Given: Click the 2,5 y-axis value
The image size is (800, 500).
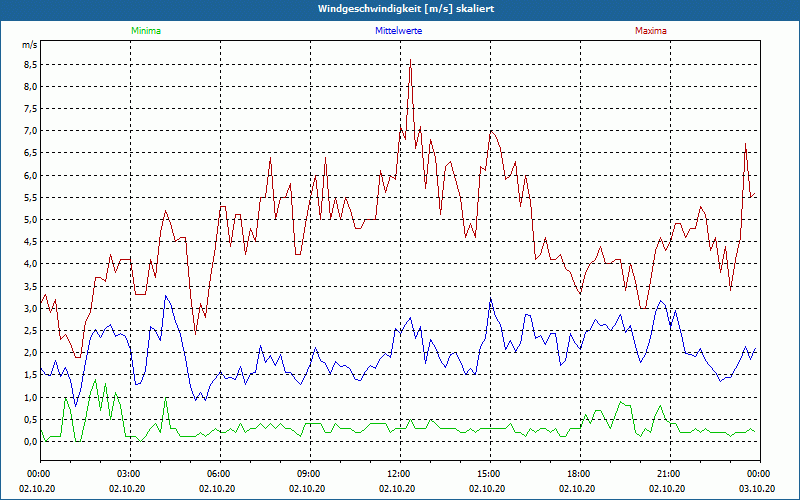Looking at the screenshot, I should click(x=30, y=331).
